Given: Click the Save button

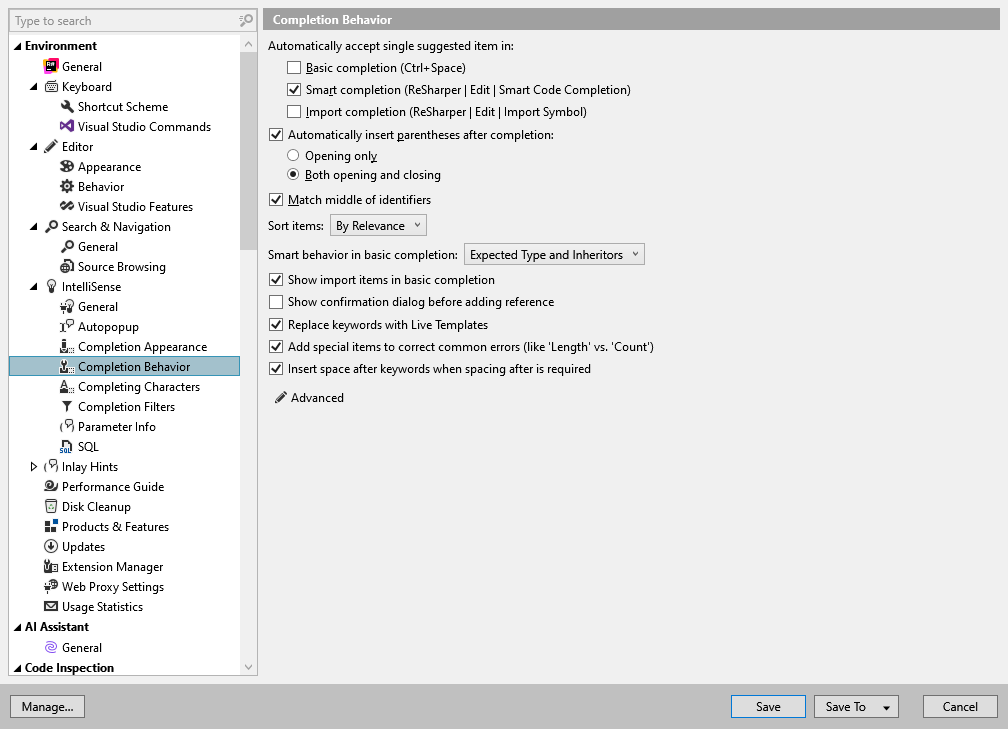Looking at the screenshot, I should (767, 706).
